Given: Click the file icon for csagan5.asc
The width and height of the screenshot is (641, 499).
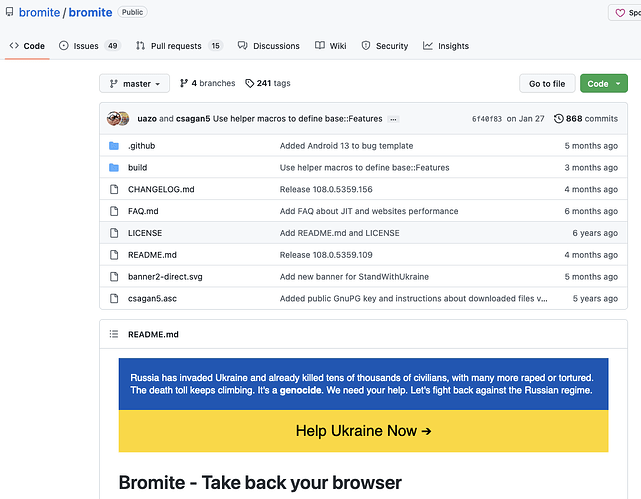Looking at the screenshot, I should [x=114, y=299].
